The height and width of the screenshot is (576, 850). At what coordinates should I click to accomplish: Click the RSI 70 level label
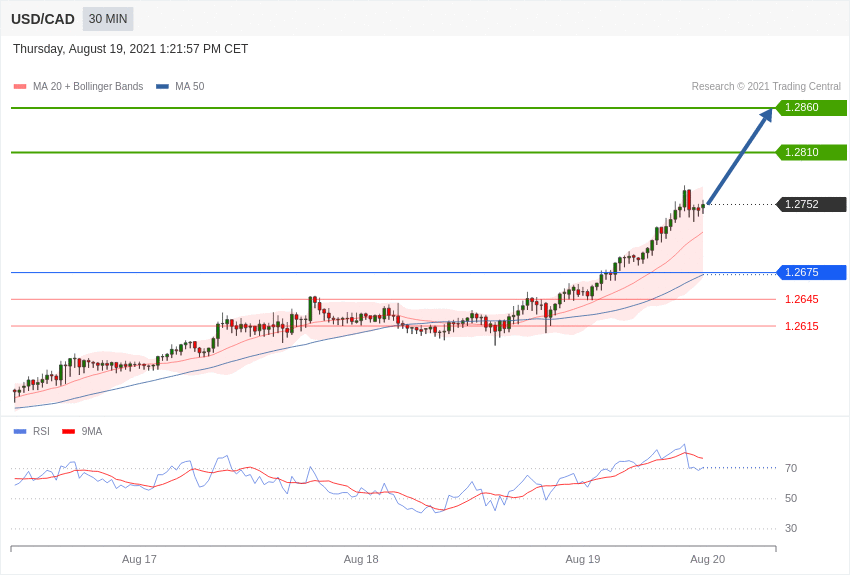[791, 468]
